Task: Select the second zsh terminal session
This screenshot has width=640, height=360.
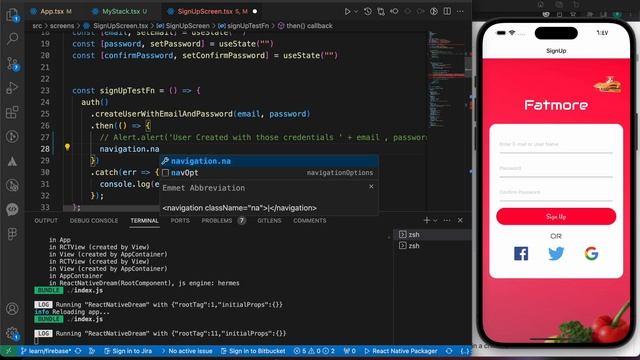Action: tap(433, 246)
